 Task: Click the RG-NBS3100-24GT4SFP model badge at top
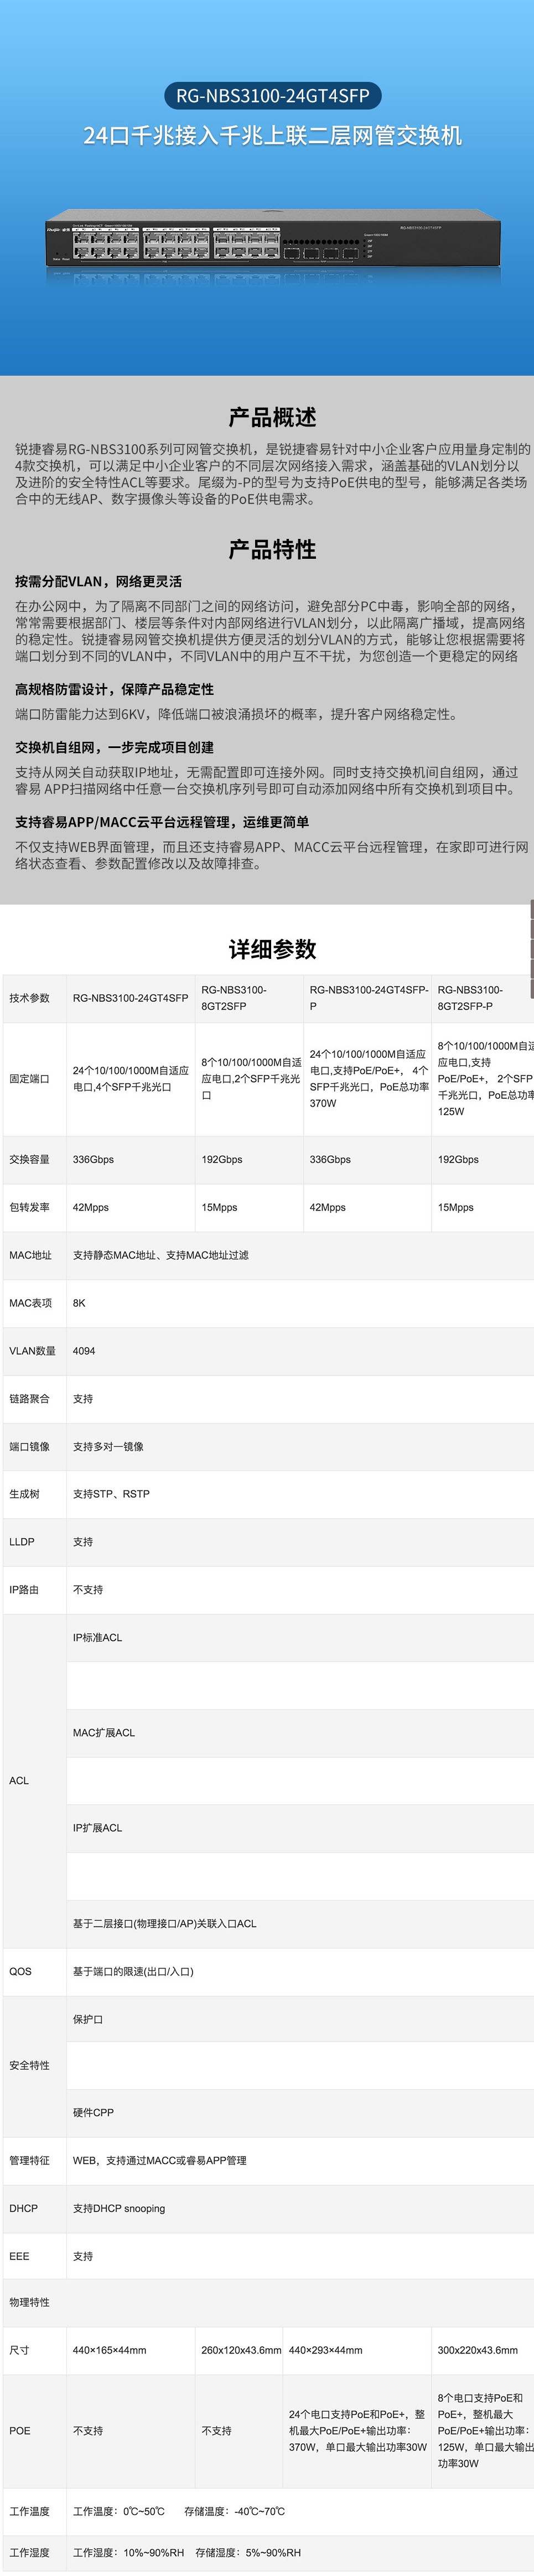272,96
